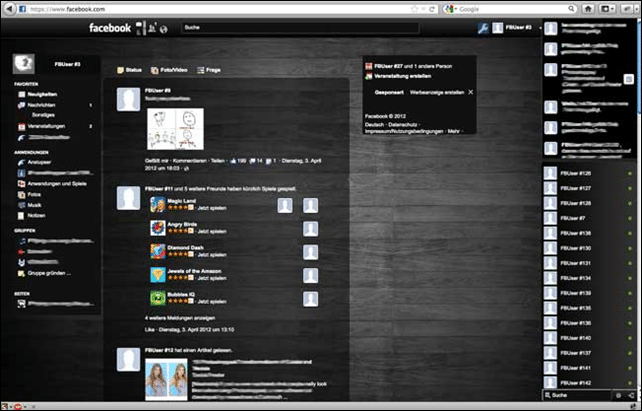Click the small ticker toggle icon beside the news ticker
Screen dimensions: 642x411
(629, 79)
